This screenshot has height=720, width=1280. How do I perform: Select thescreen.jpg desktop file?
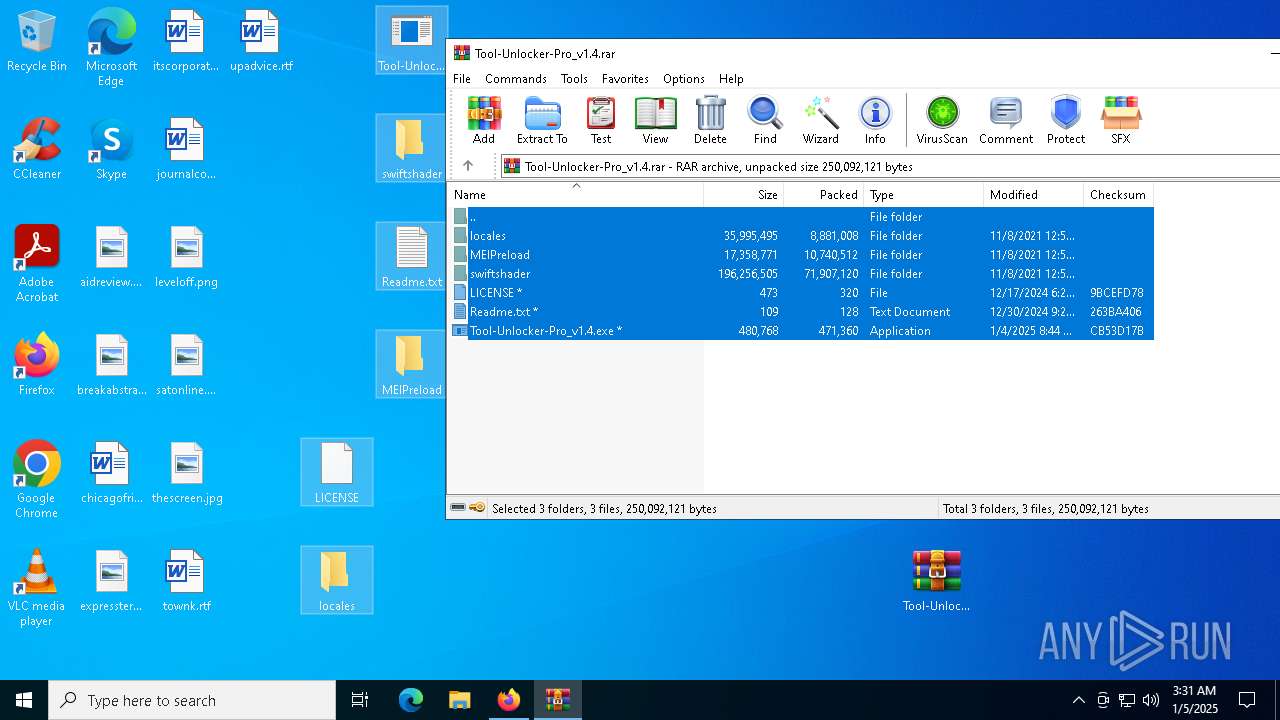pos(186,473)
